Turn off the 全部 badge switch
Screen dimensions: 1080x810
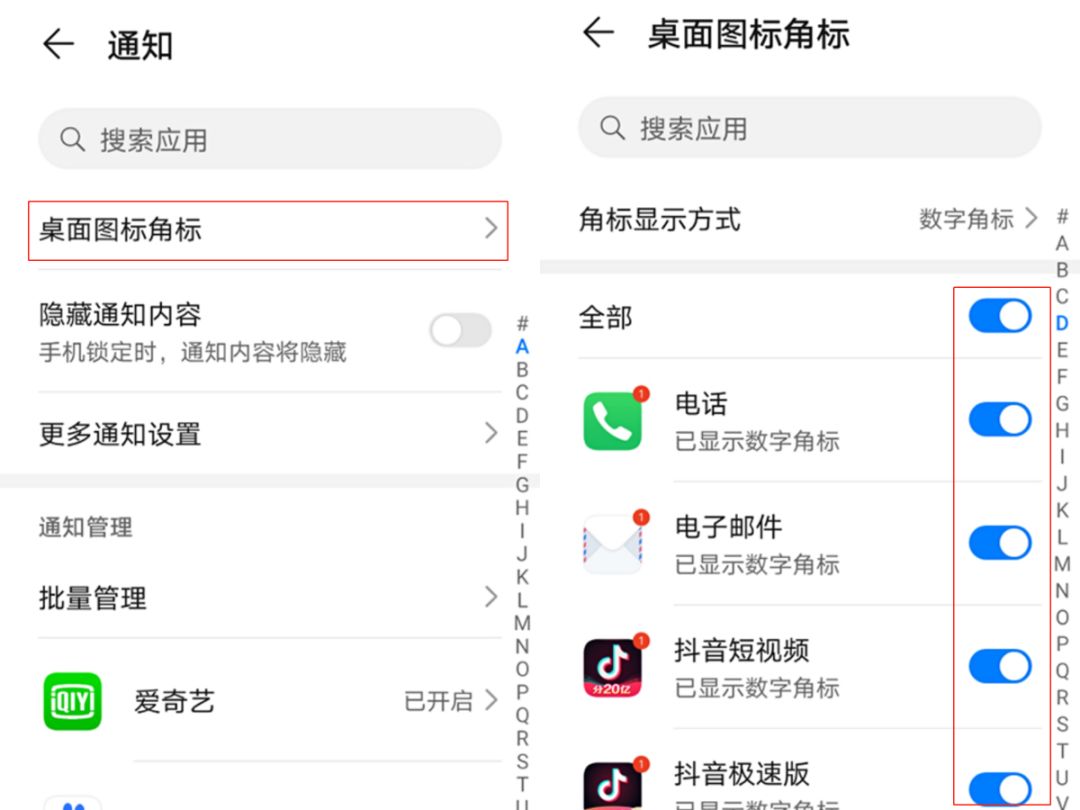click(1000, 316)
